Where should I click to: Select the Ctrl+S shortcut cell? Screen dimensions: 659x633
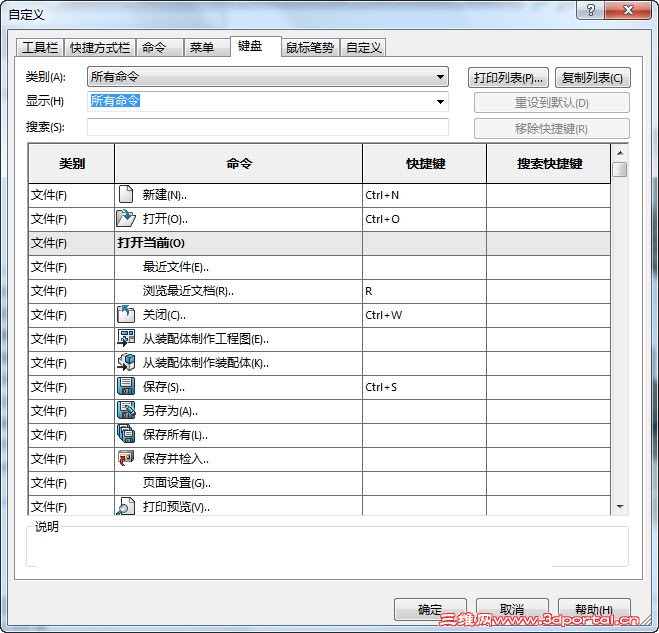coord(424,387)
